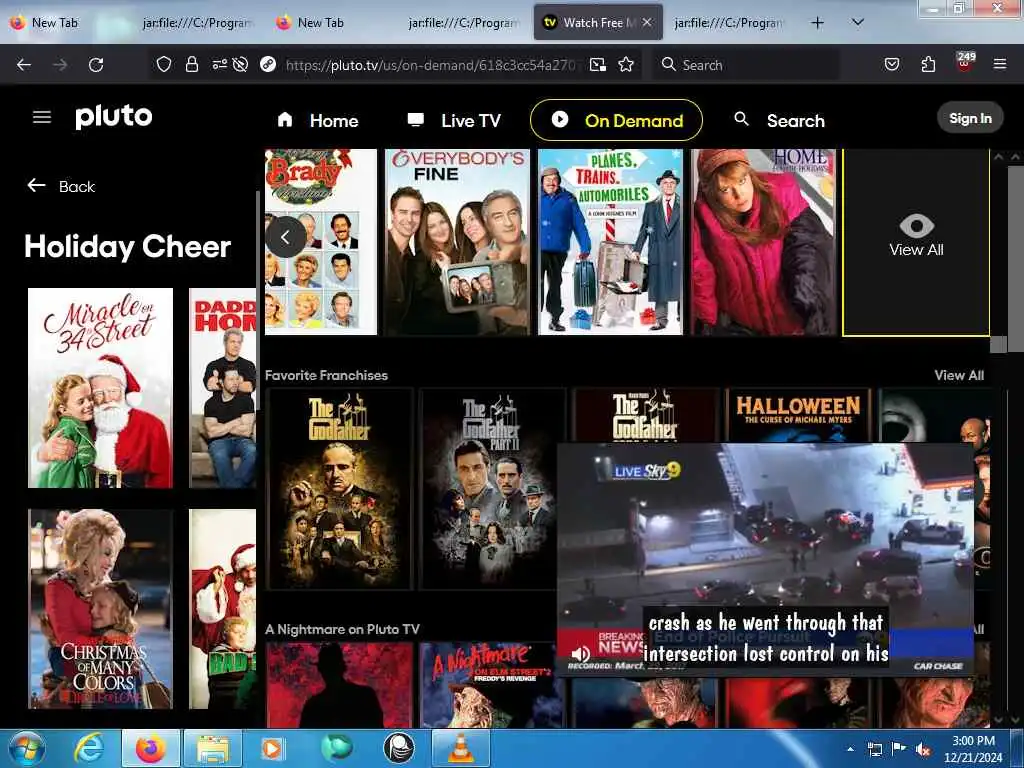Click the scroll-up arrow of the On Demand scrollbar
The height and width of the screenshot is (768, 1024).
point(998,157)
